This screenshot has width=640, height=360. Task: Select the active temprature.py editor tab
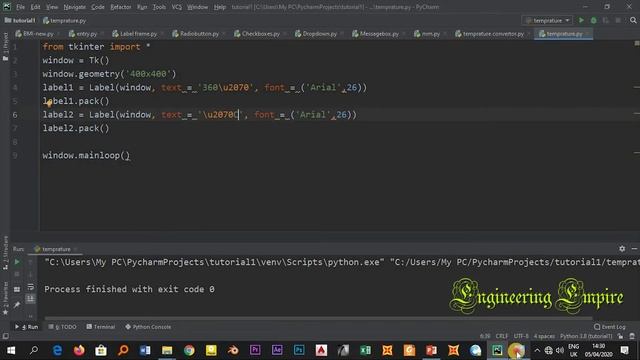tap(563, 34)
